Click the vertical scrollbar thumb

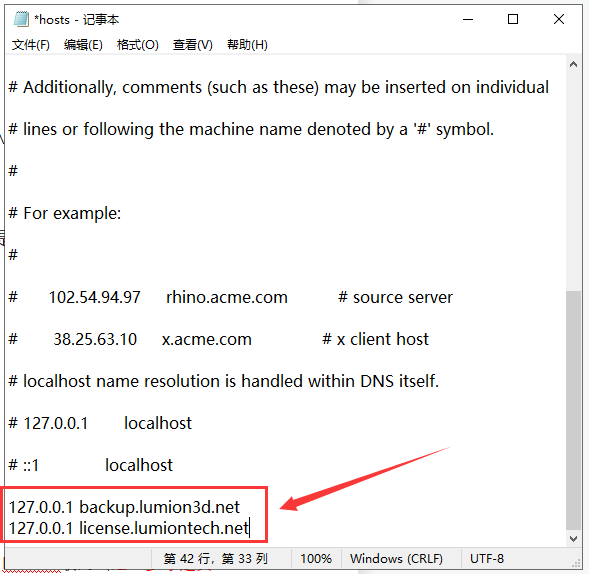tap(573, 411)
